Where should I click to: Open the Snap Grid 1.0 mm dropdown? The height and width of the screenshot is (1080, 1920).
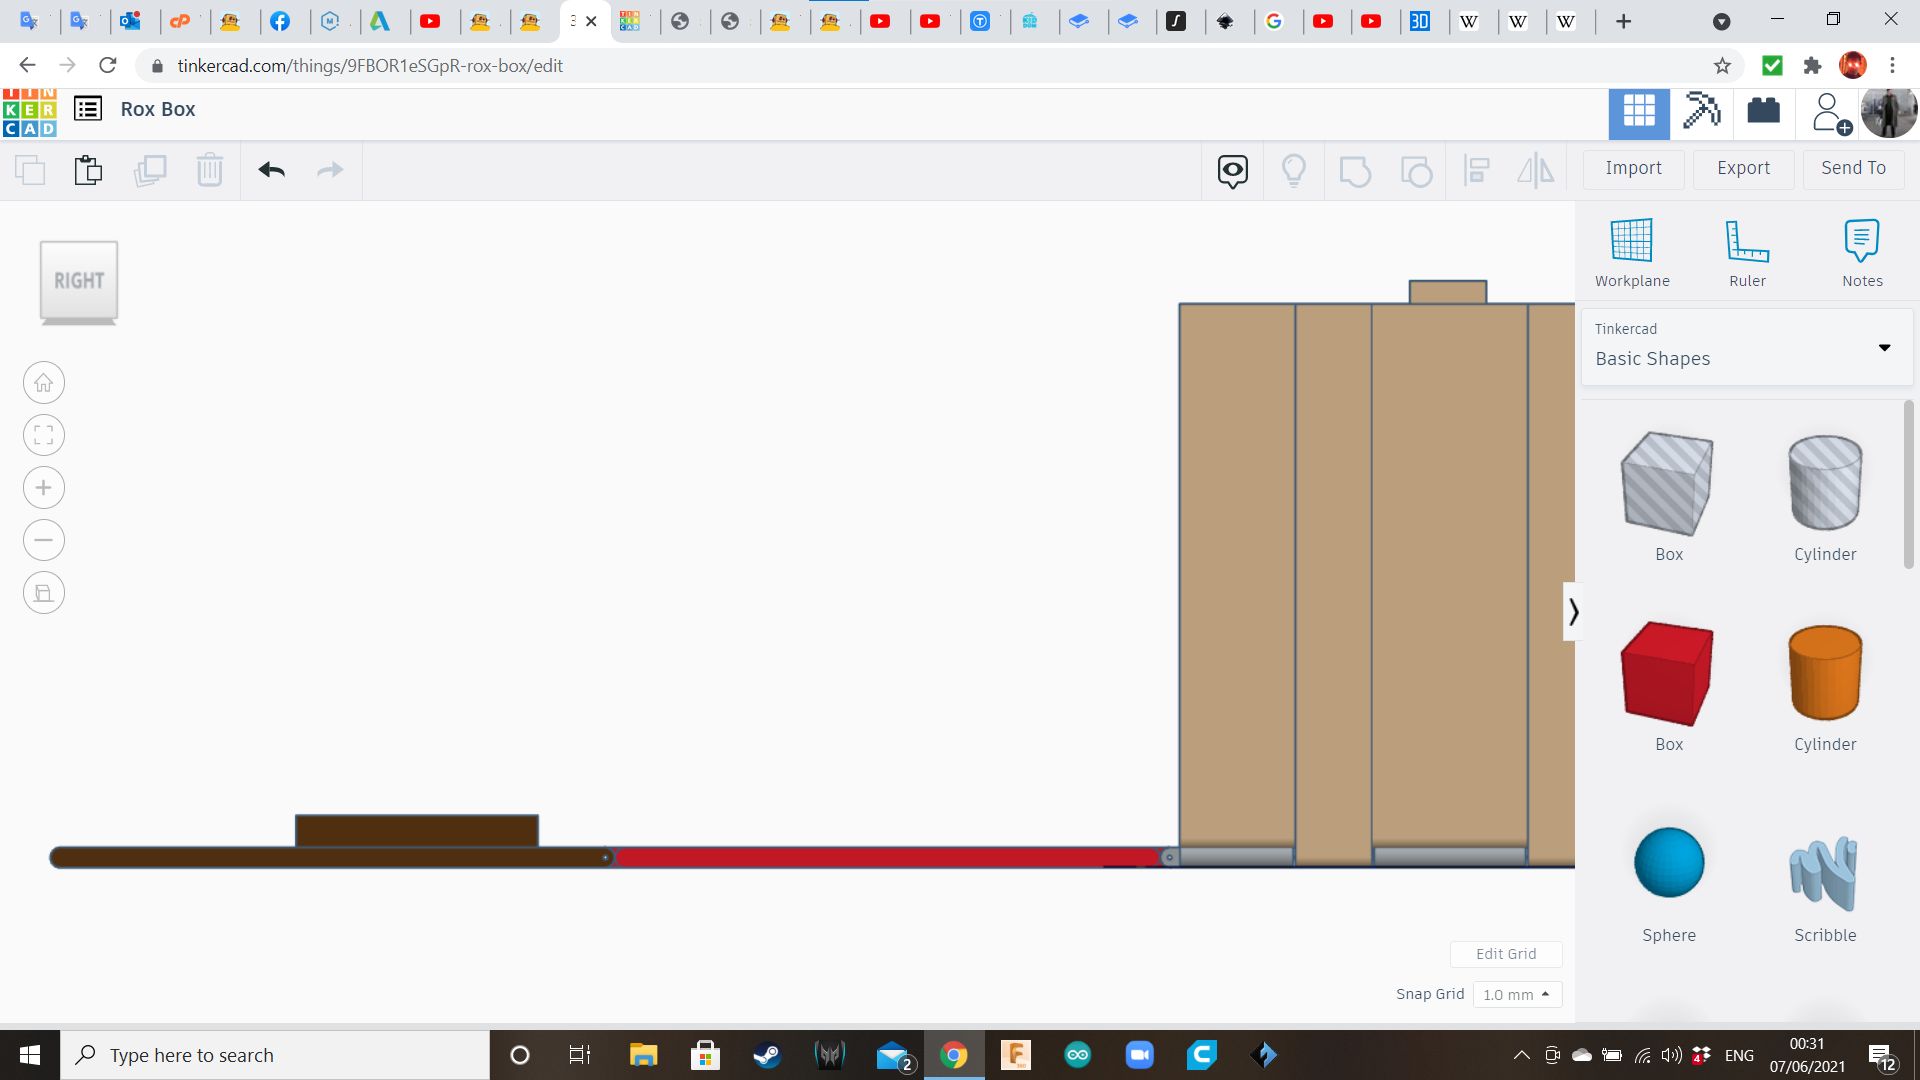(1517, 995)
